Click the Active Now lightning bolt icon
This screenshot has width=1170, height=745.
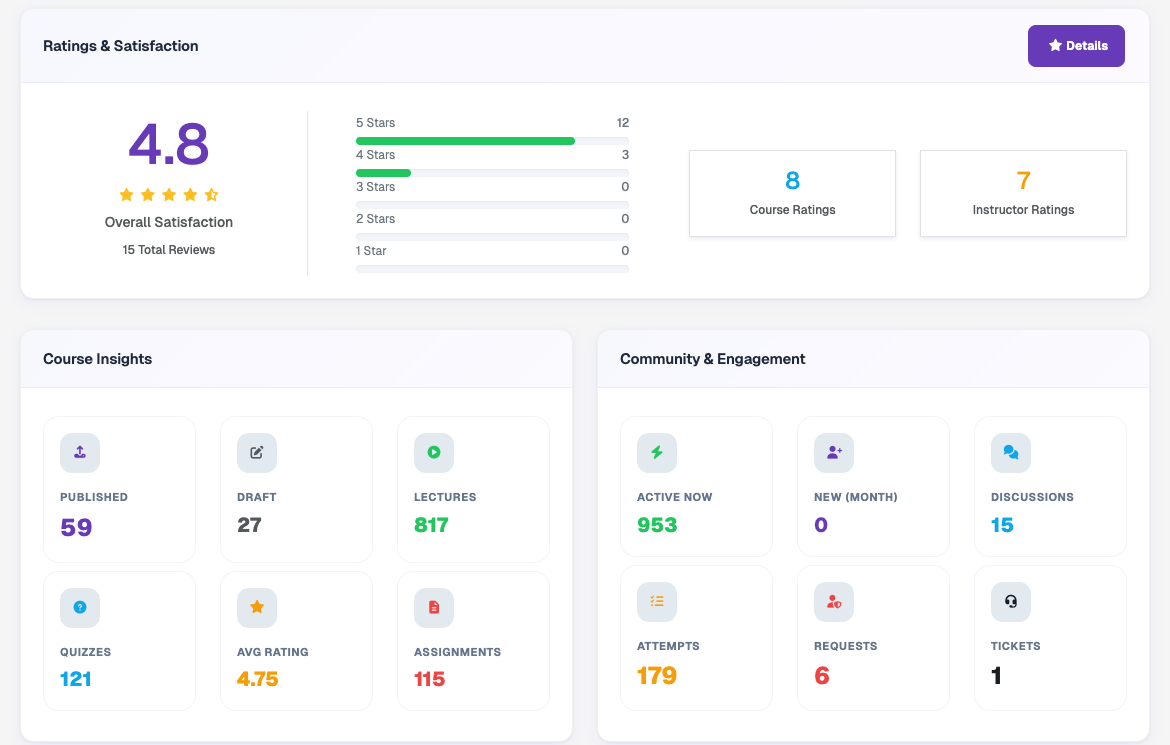pos(657,452)
